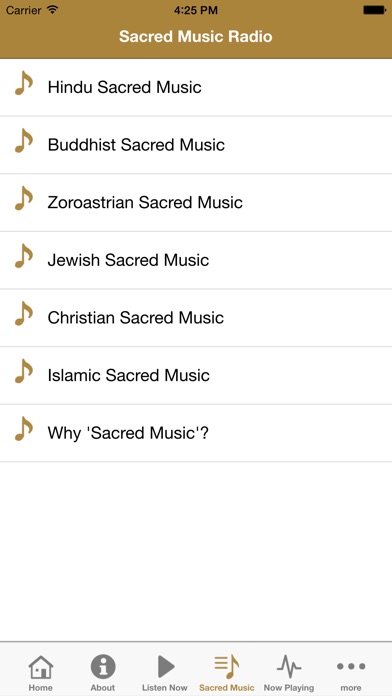Click music note beside Hindu Sacred Music
Viewport: 392px width, 696px height.
pyautogui.click(x=24, y=83)
